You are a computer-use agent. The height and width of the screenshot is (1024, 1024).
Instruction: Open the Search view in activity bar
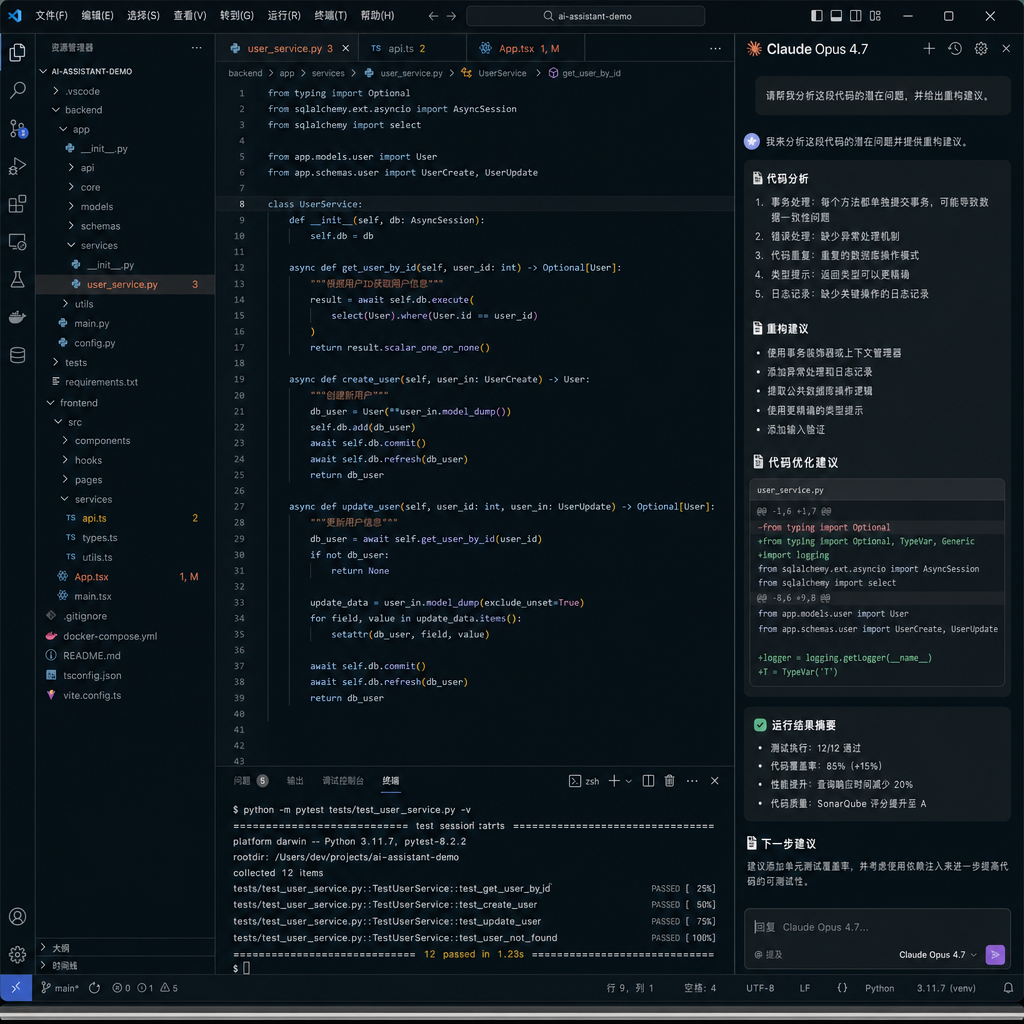pos(18,89)
